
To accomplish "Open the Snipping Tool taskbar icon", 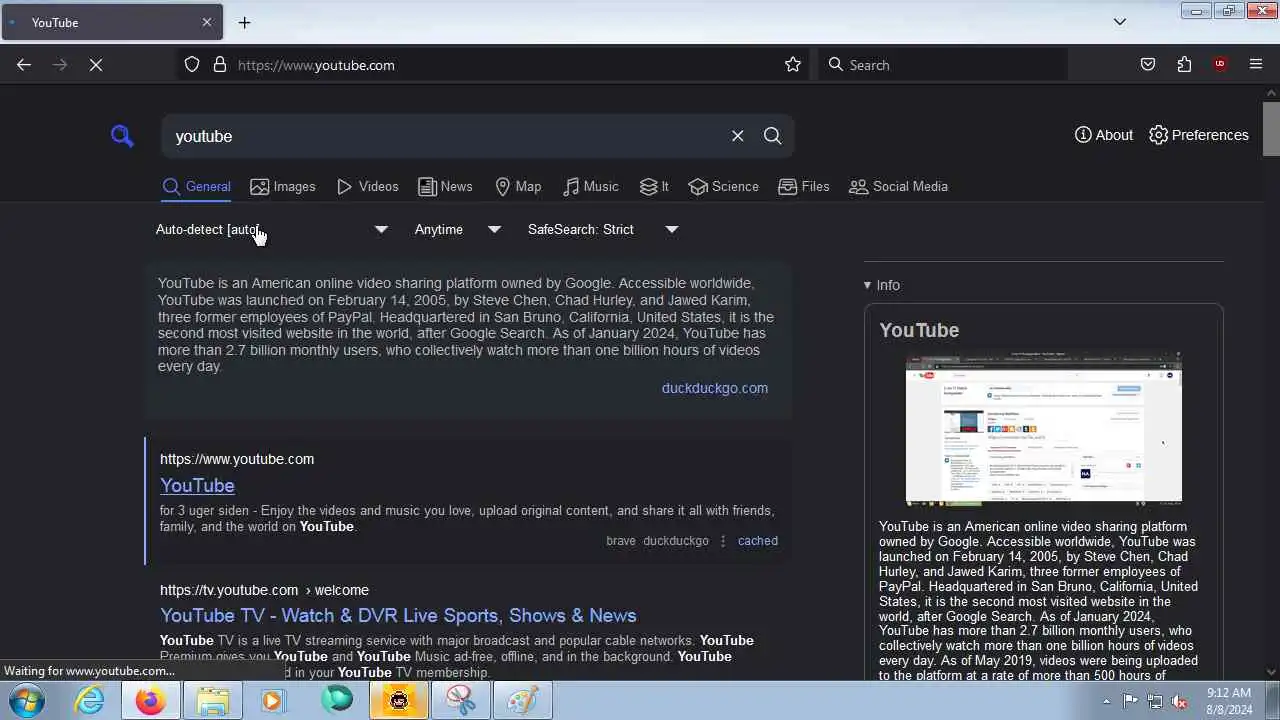I will pos(461,701).
